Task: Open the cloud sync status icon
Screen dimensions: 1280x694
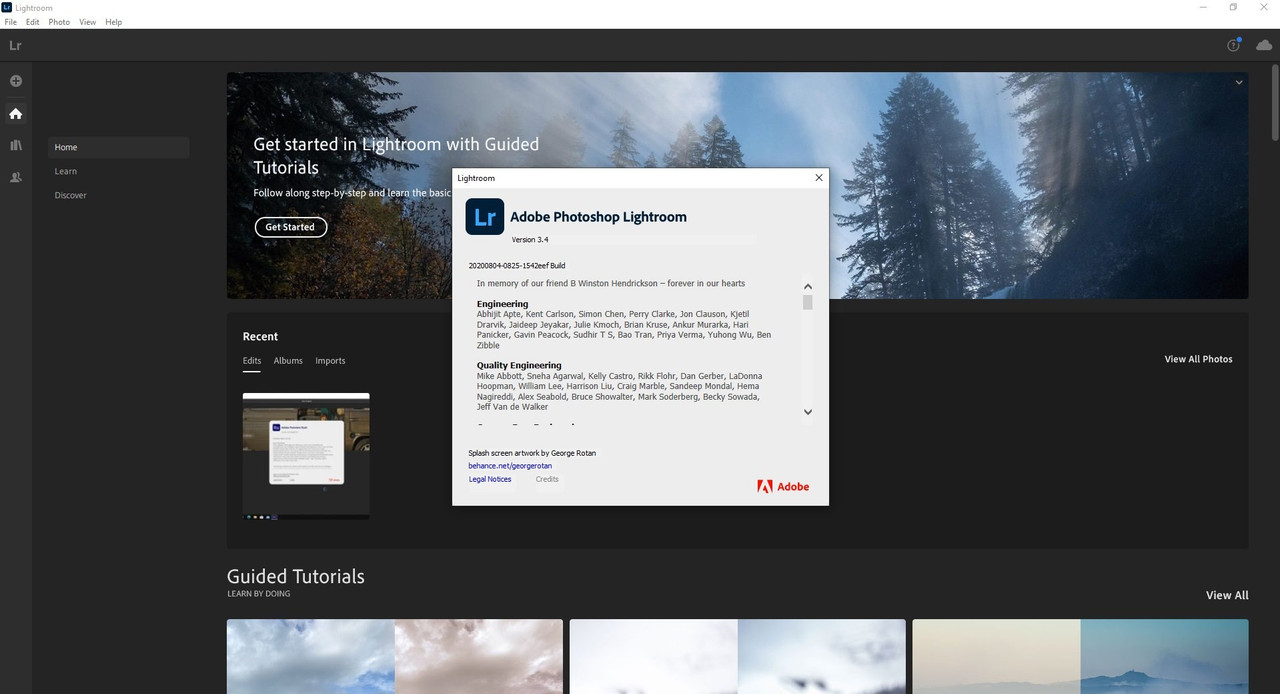Action: tap(1264, 45)
